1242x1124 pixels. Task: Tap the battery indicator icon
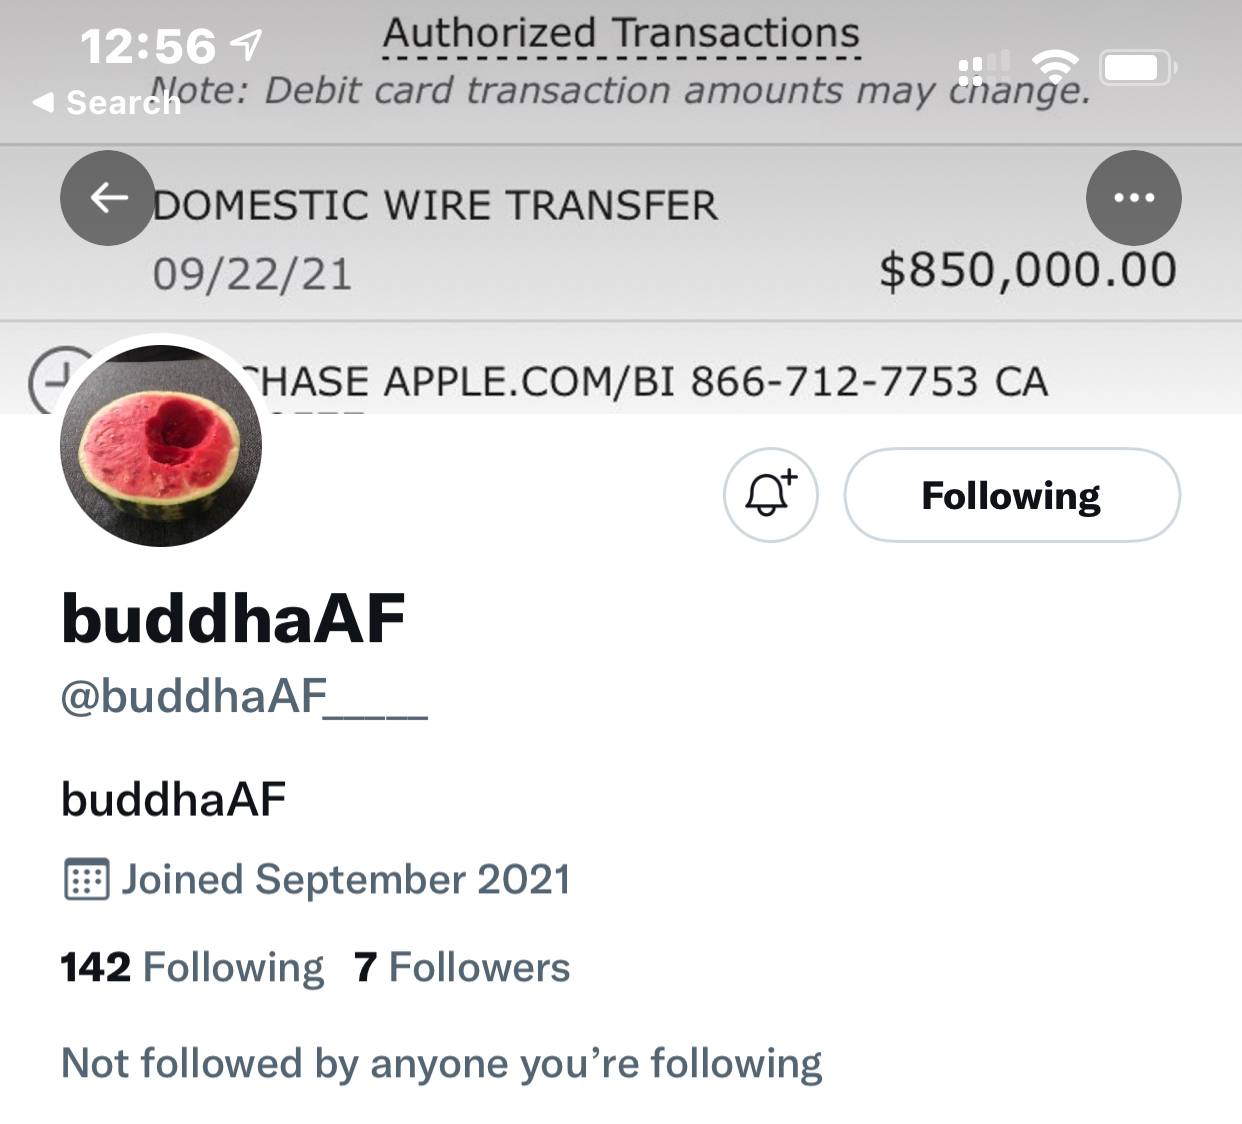pos(1139,68)
